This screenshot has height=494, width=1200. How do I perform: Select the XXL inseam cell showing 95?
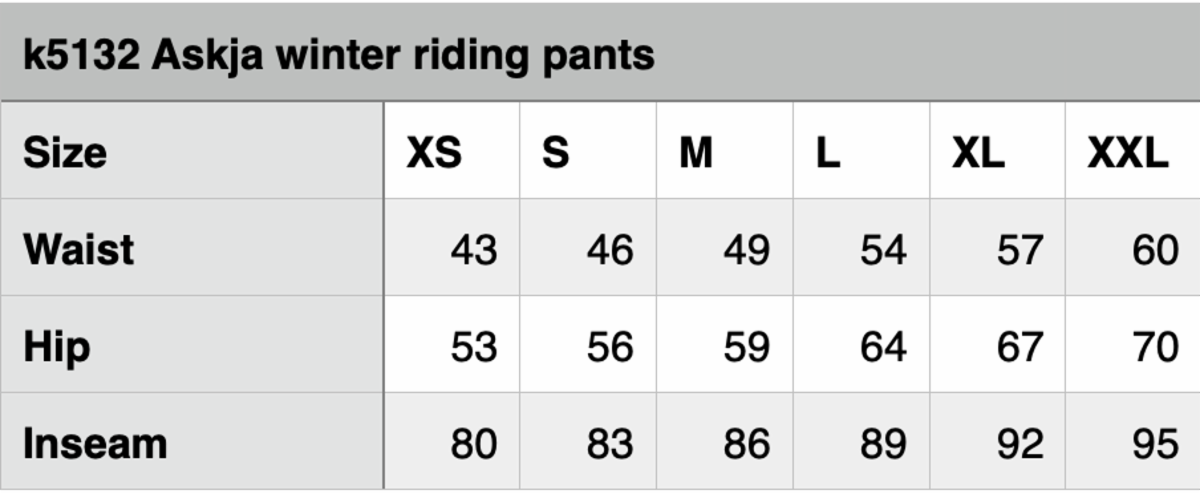tap(1155, 444)
